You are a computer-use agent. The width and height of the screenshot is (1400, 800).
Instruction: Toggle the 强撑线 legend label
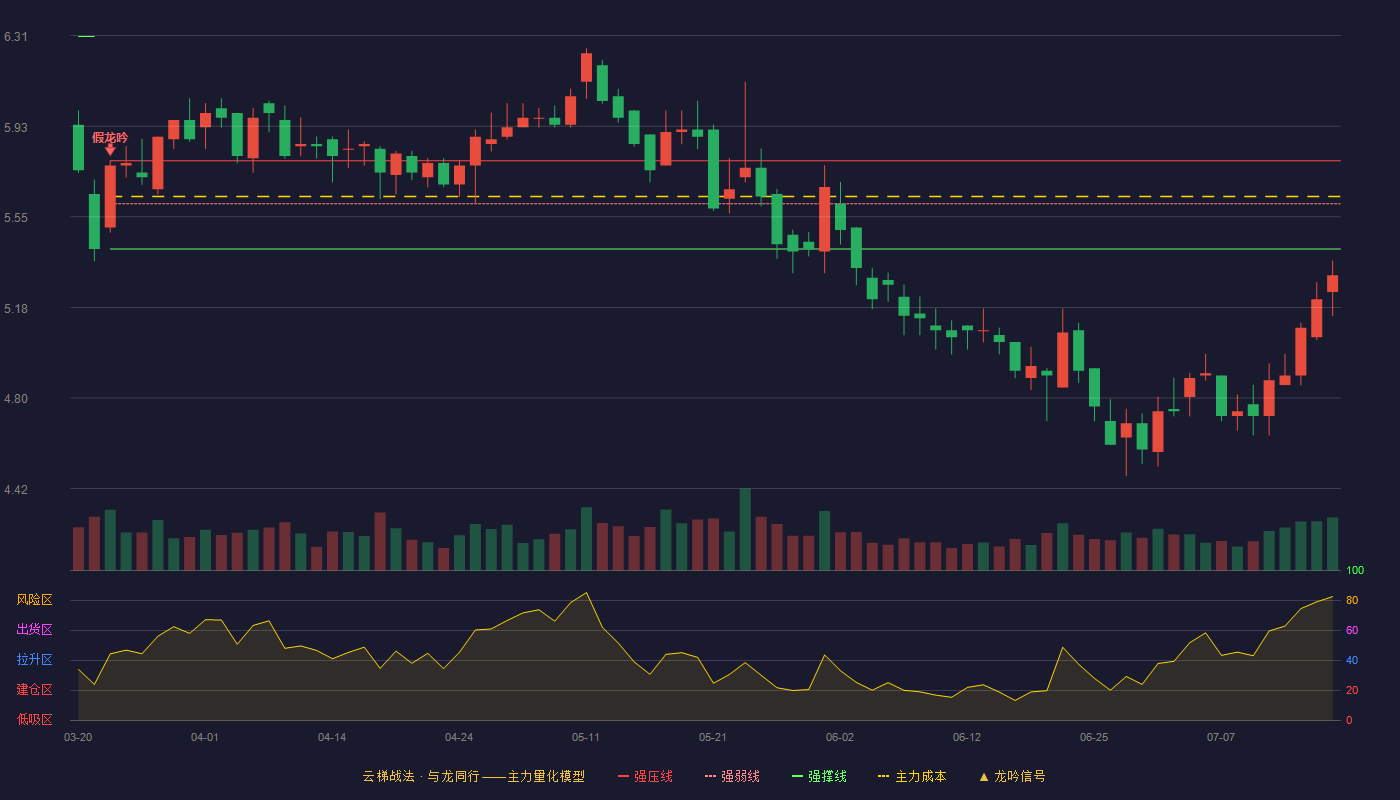point(827,776)
